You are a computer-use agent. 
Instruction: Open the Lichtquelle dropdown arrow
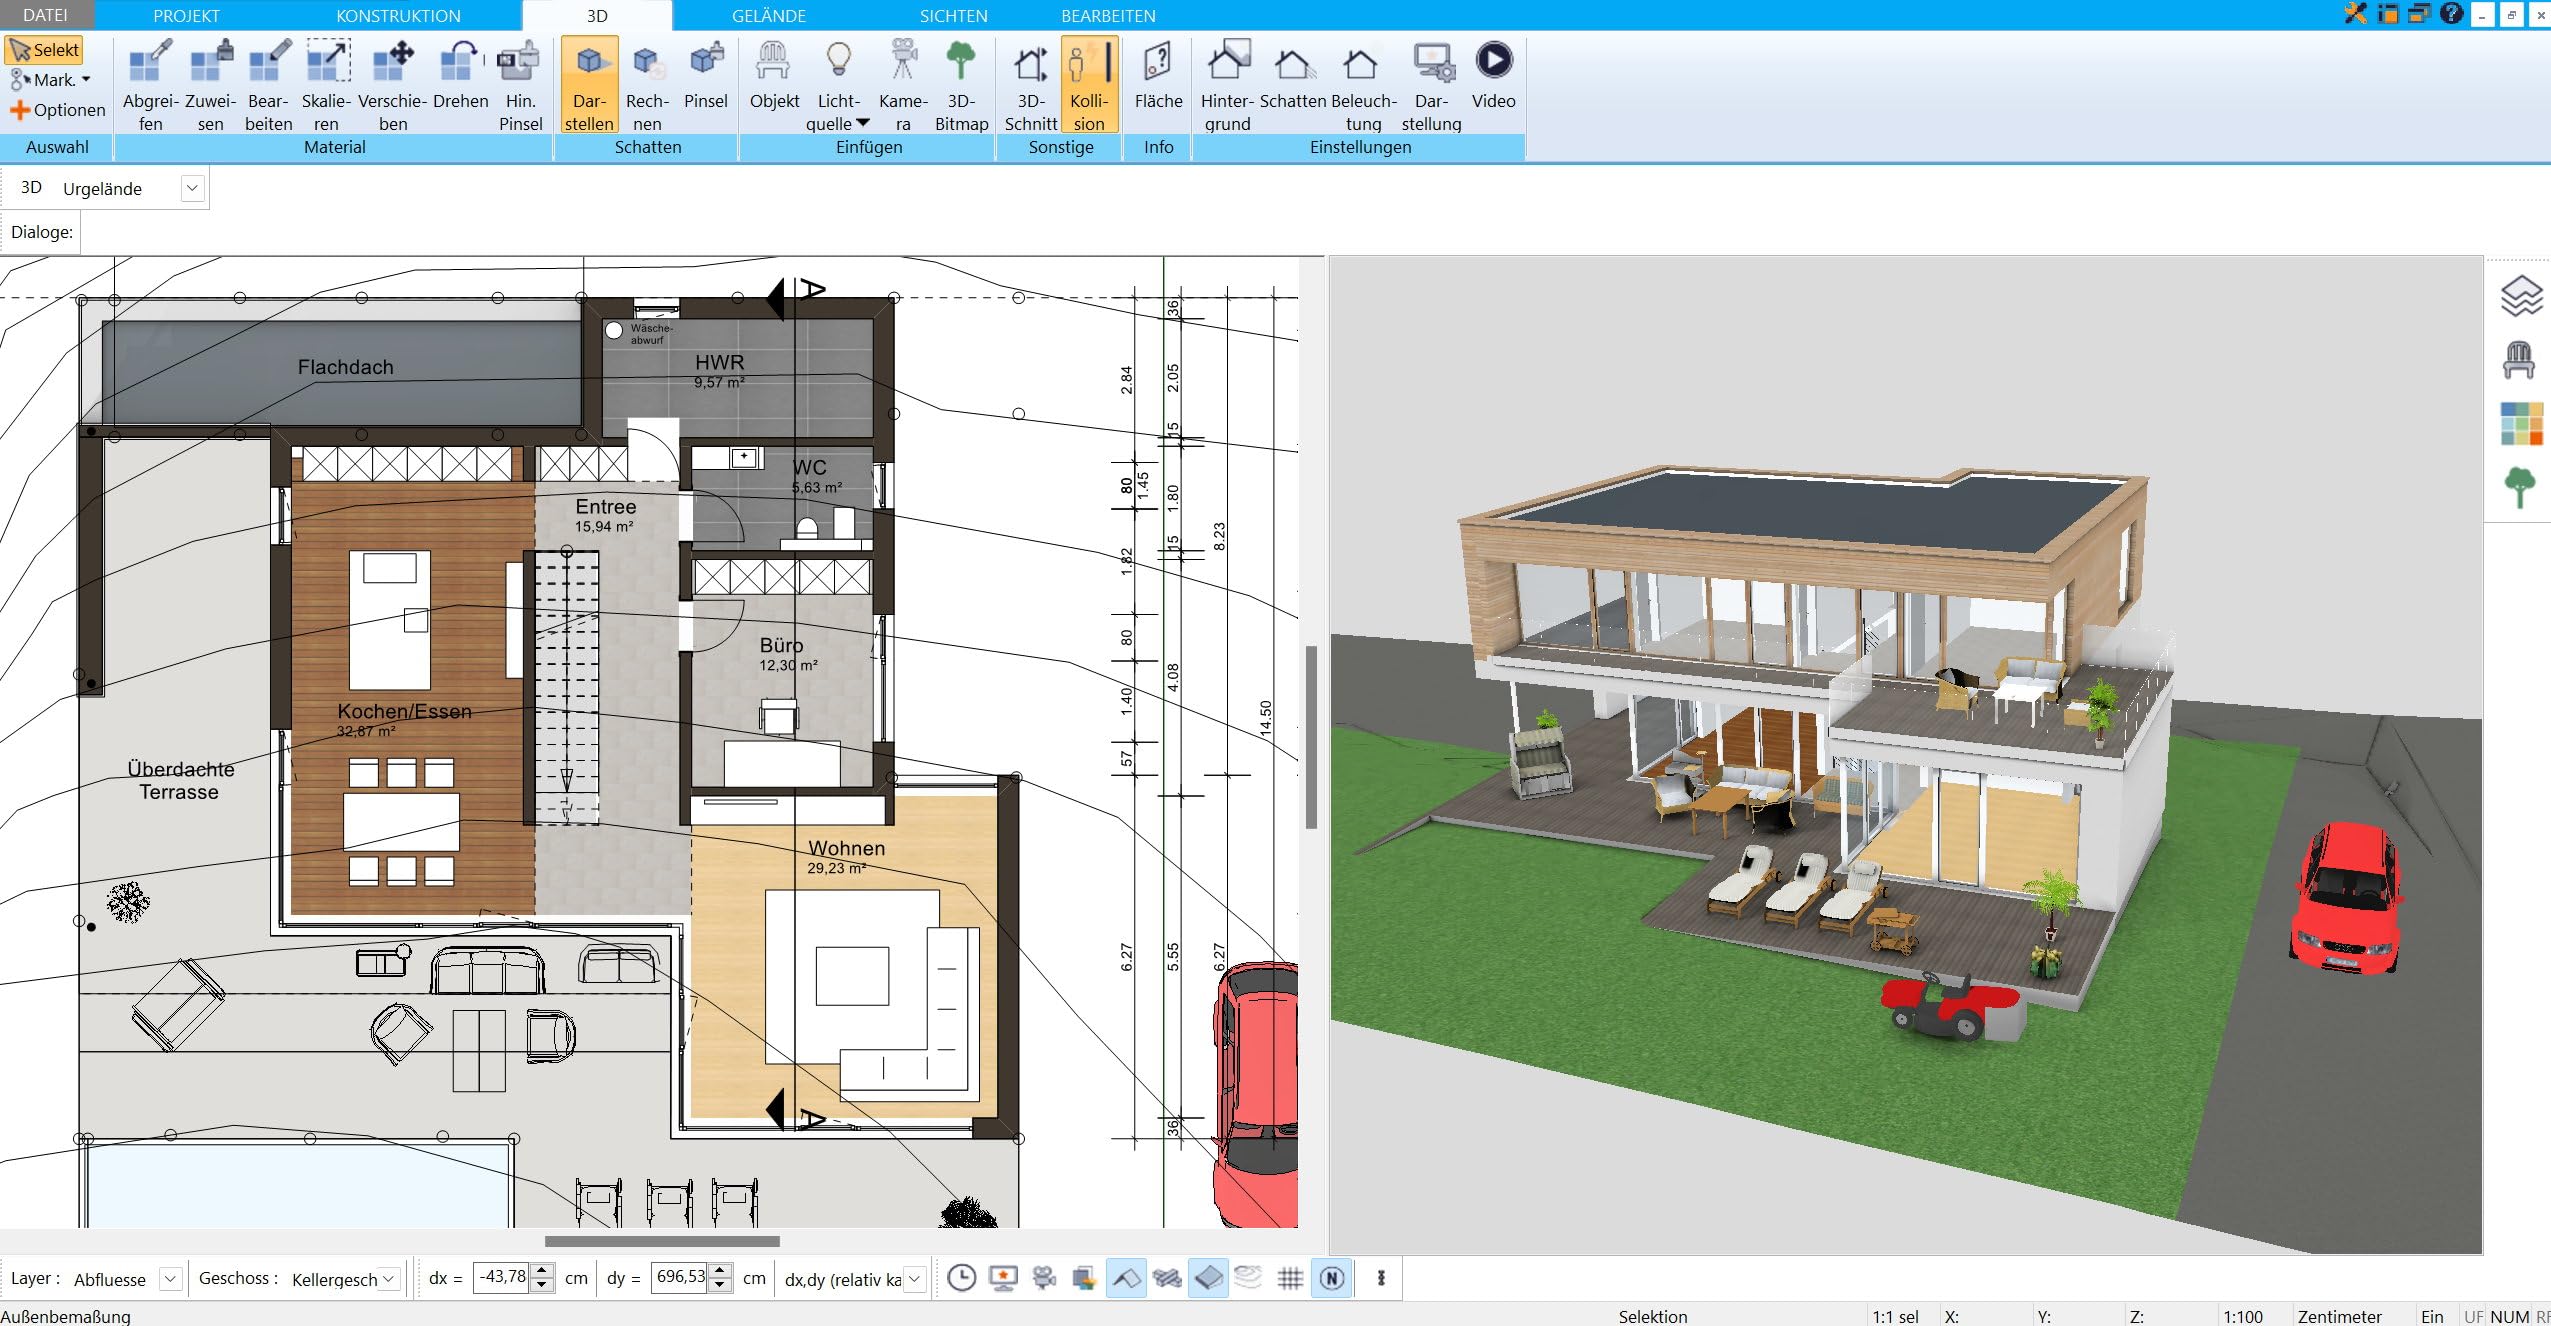[x=863, y=123]
